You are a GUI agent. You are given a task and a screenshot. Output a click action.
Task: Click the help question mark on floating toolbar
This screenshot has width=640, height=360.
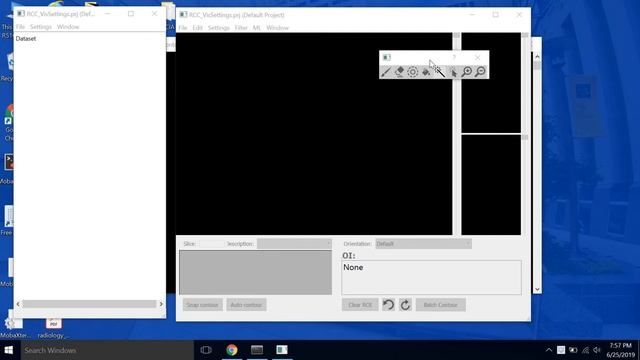pyautogui.click(x=454, y=58)
